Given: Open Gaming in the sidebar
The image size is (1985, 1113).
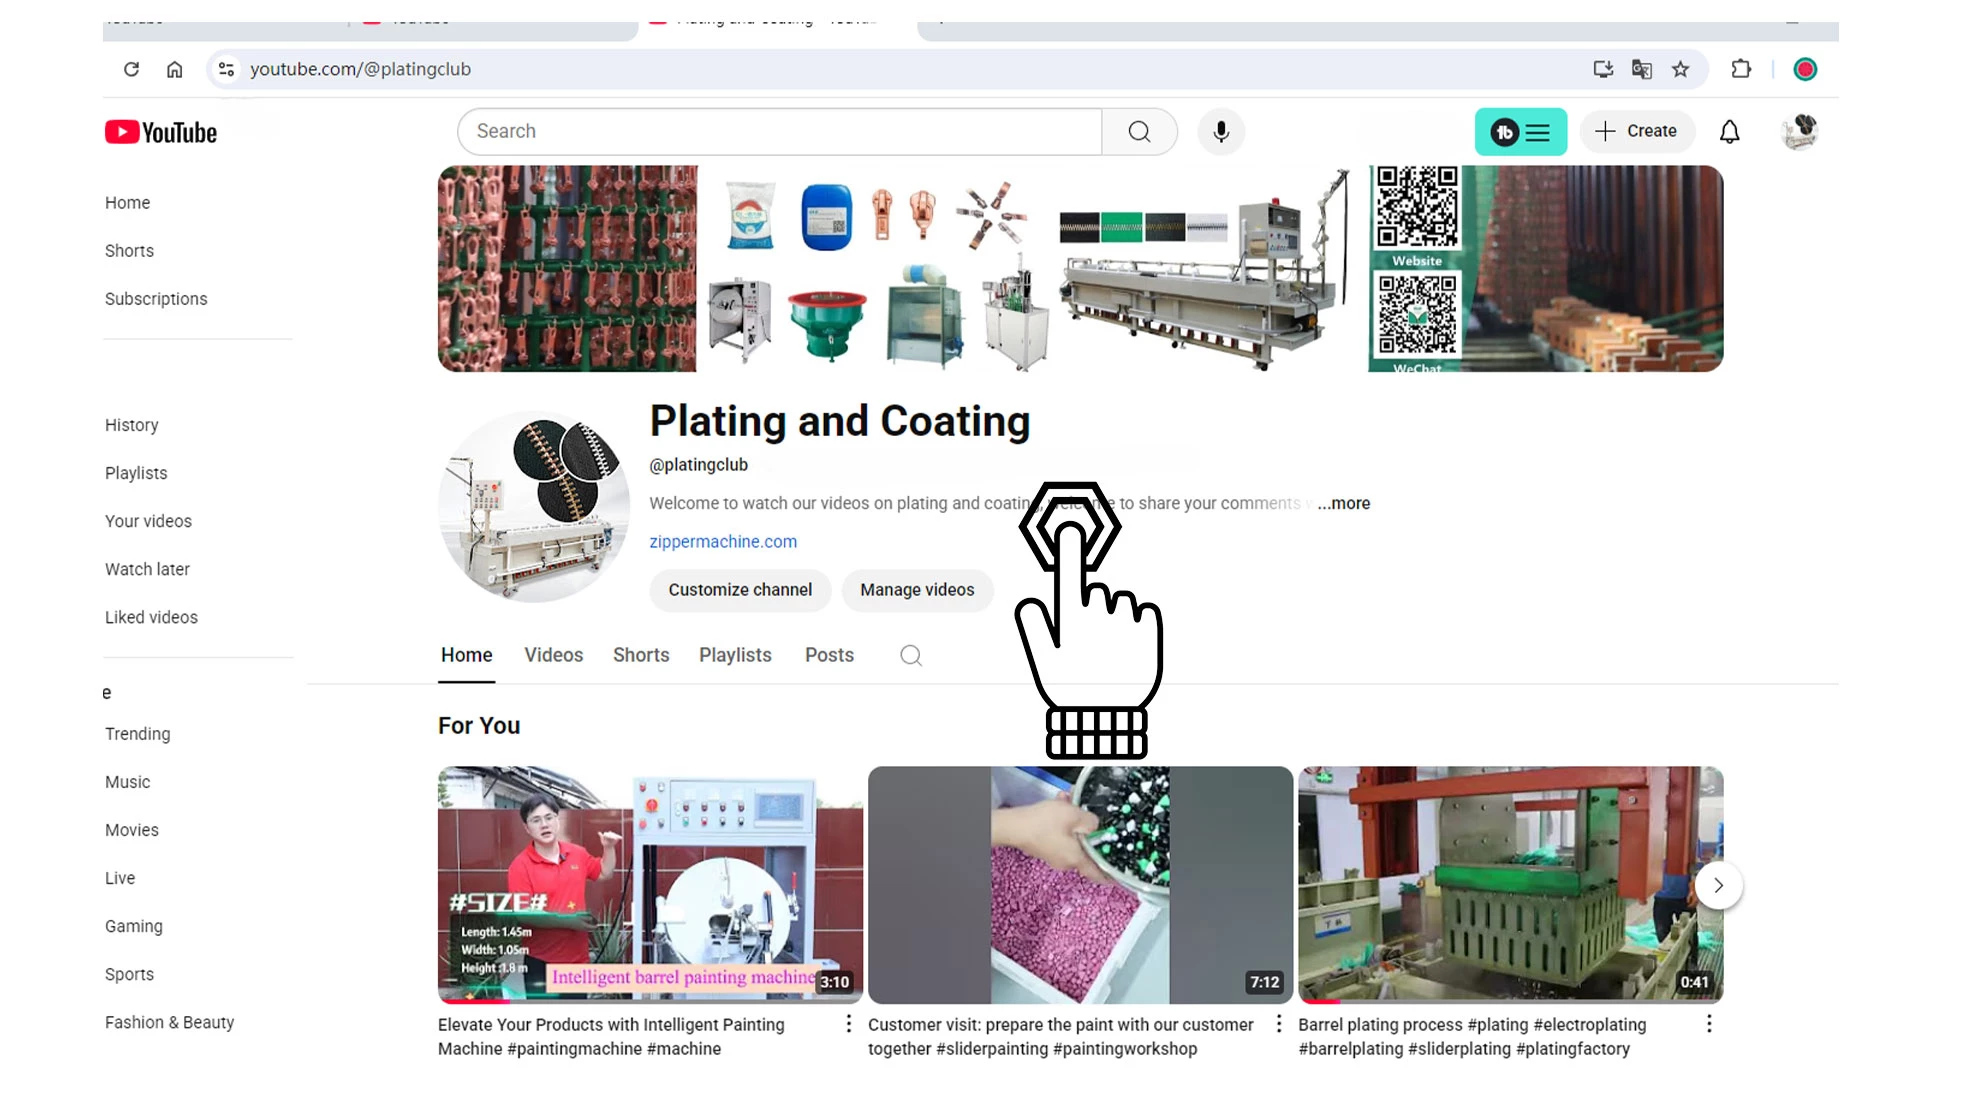Looking at the screenshot, I should (133, 926).
